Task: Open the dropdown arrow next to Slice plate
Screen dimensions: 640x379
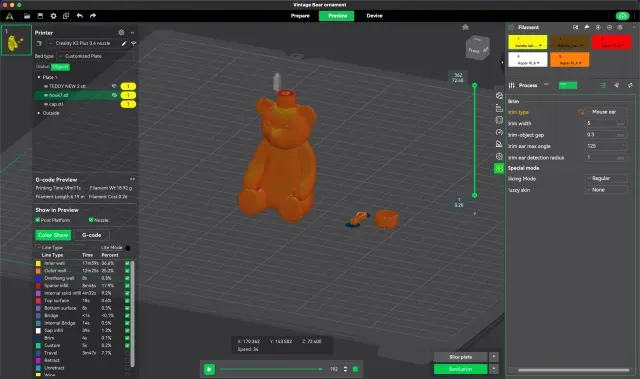Action: tap(494, 357)
